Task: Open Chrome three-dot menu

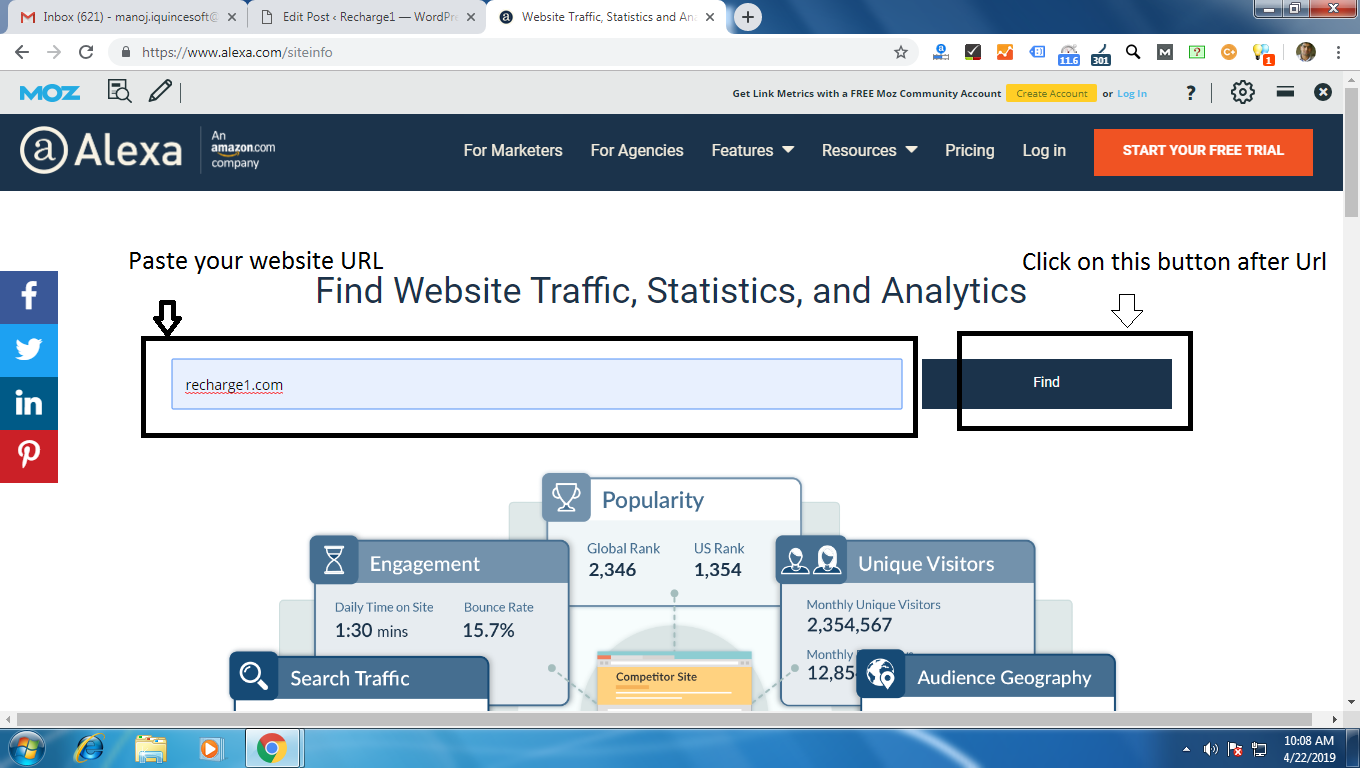Action: (1337, 52)
